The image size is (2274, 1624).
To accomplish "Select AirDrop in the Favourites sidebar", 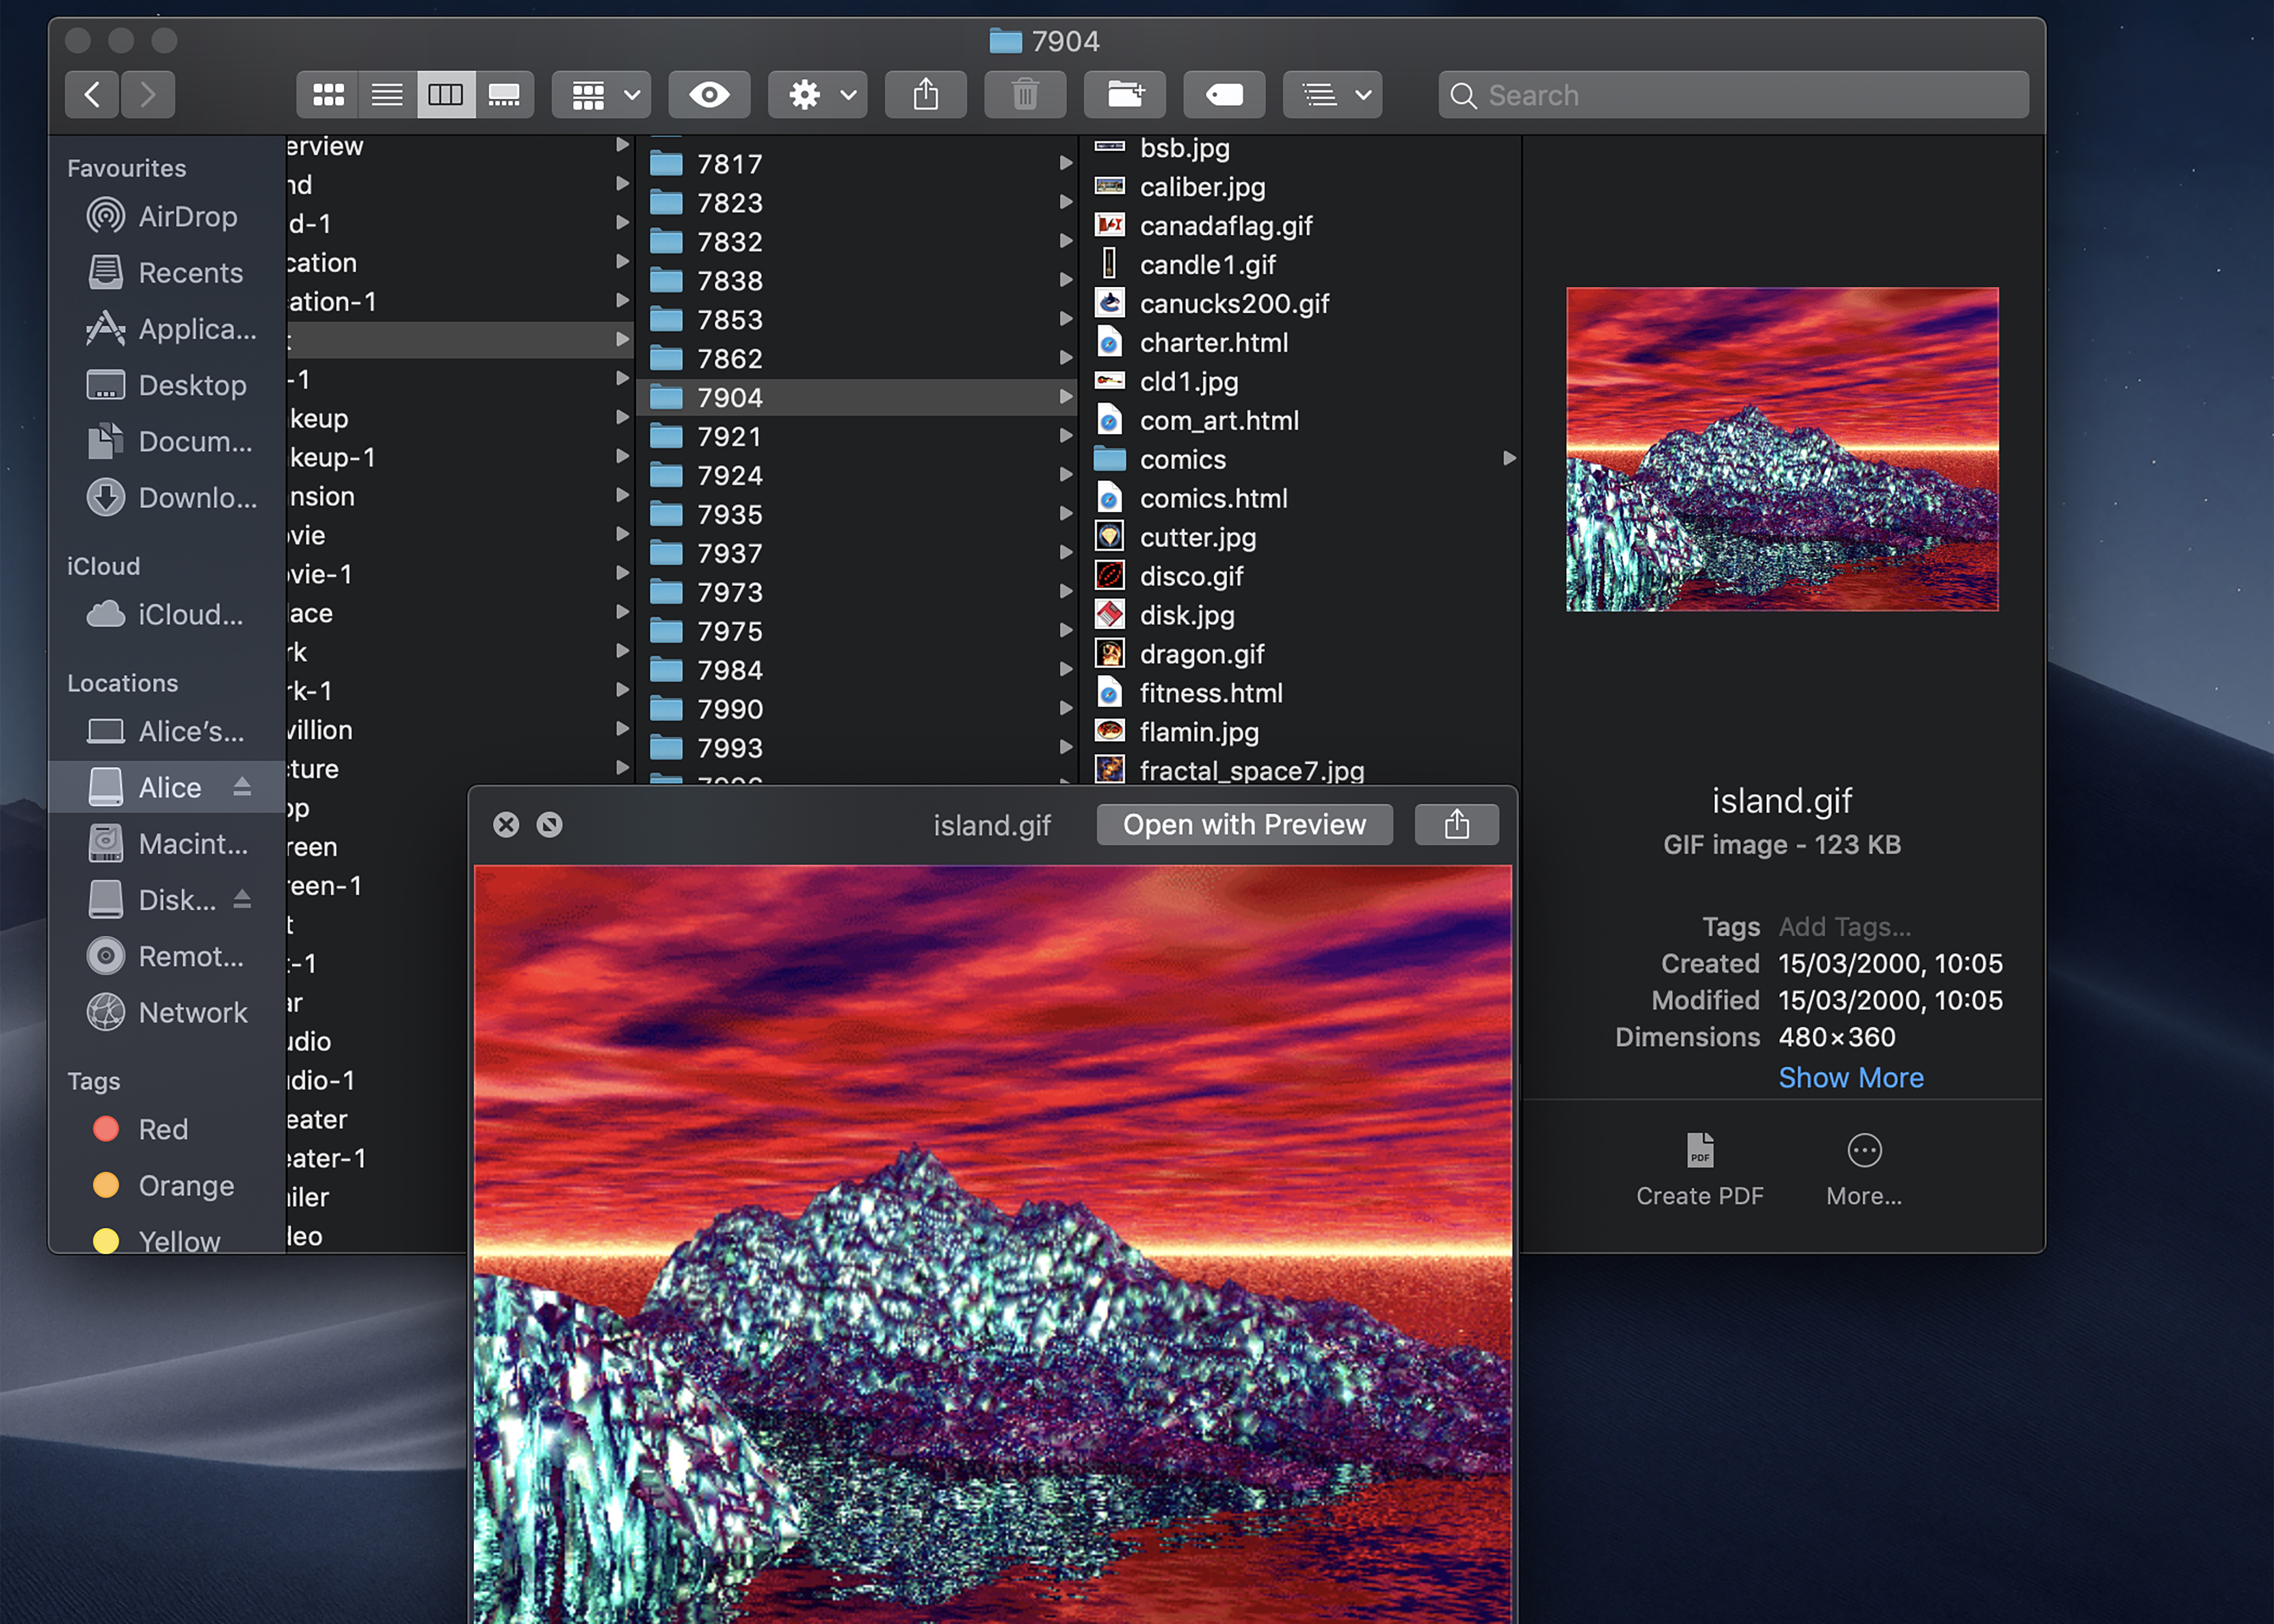I will pyautogui.click(x=187, y=216).
